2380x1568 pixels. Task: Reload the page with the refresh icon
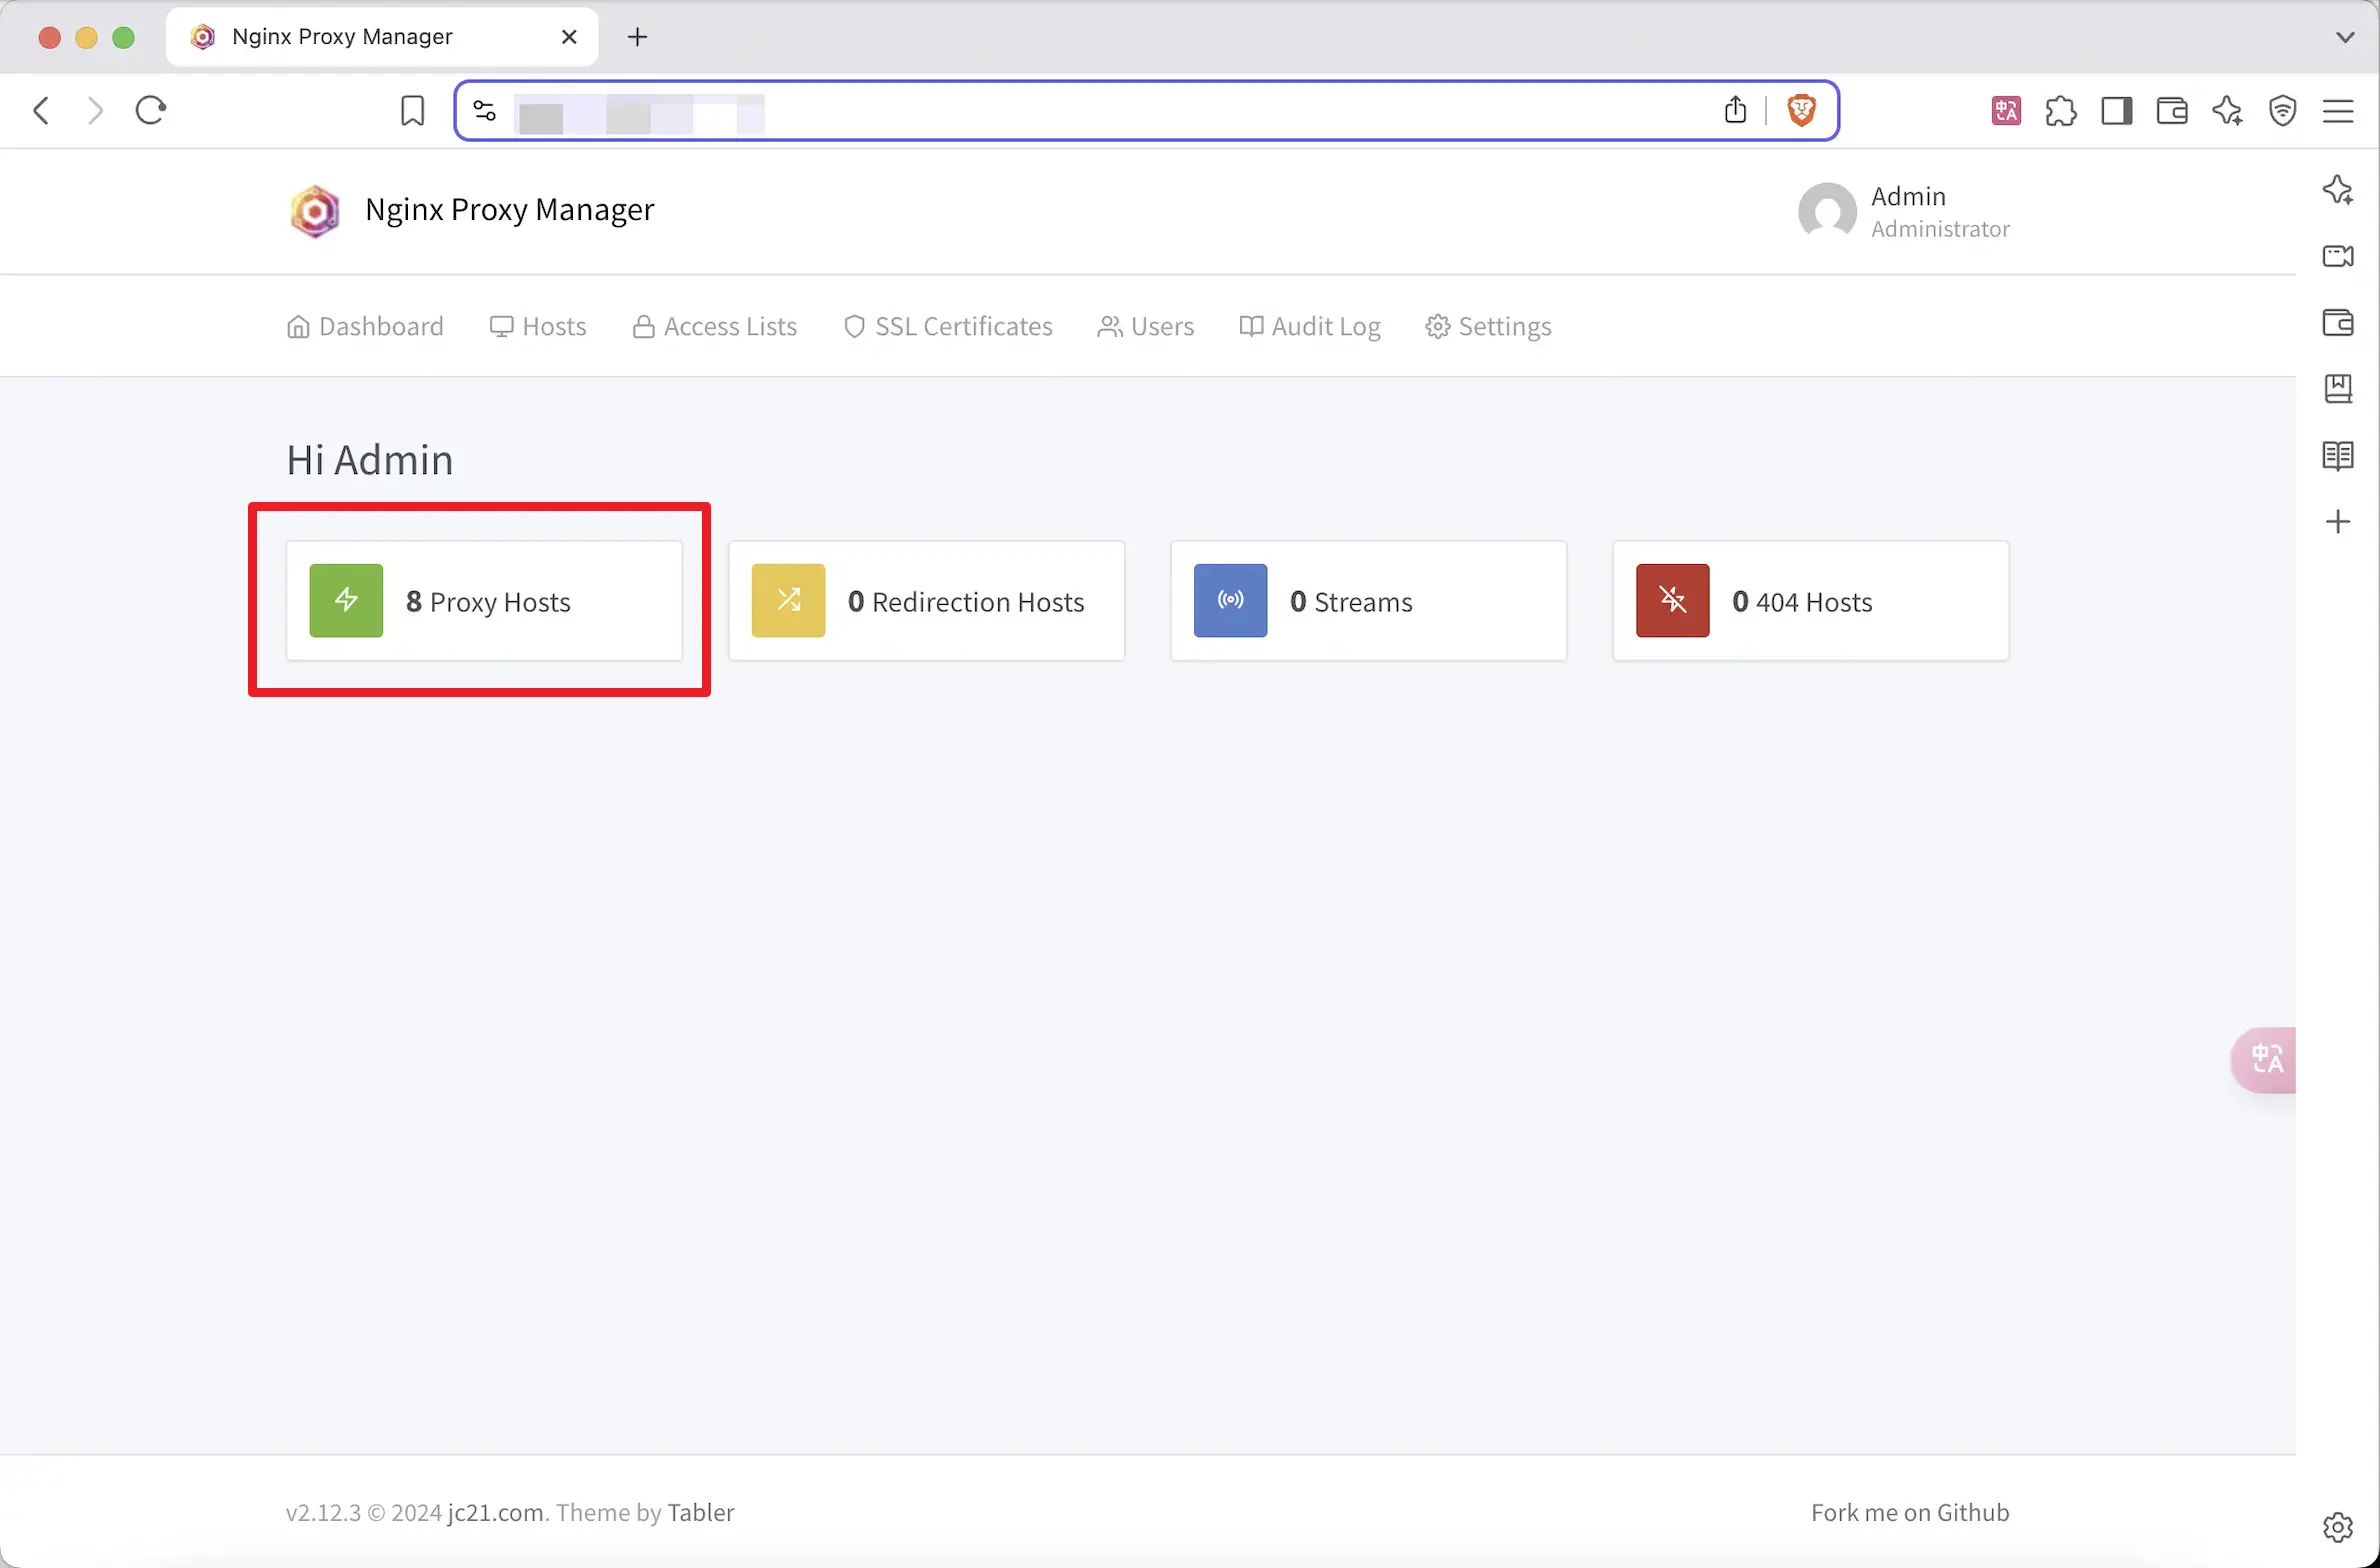click(151, 110)
